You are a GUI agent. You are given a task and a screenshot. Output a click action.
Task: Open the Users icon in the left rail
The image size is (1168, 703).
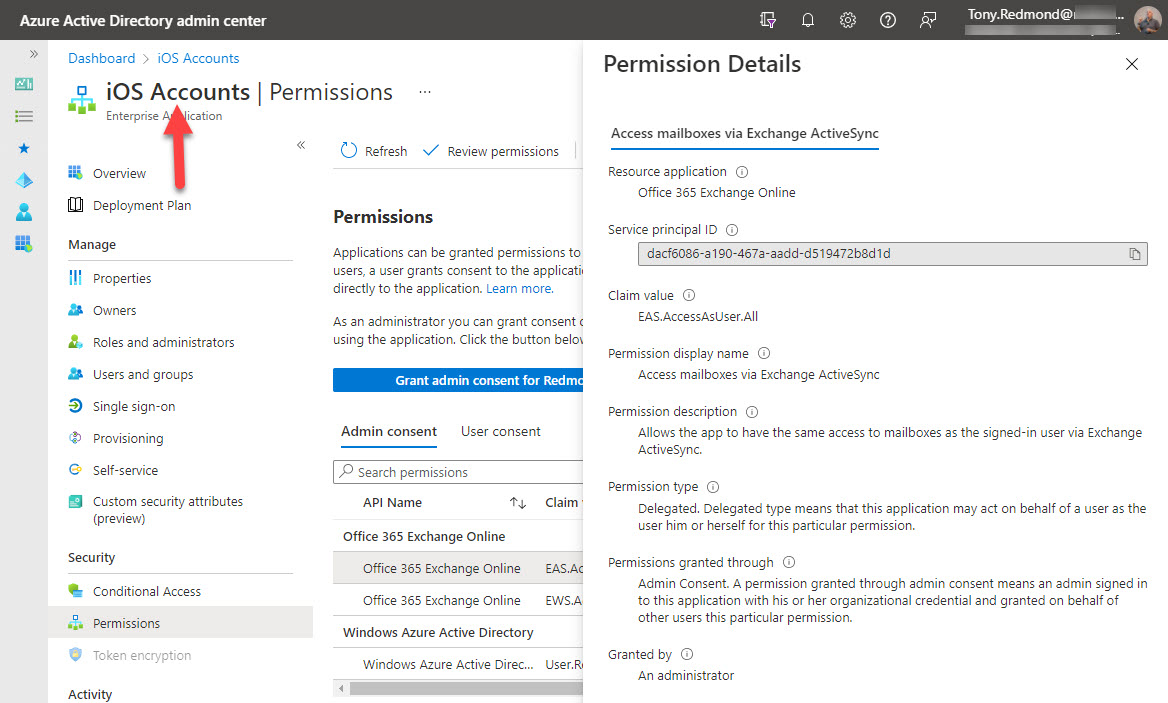24,212
